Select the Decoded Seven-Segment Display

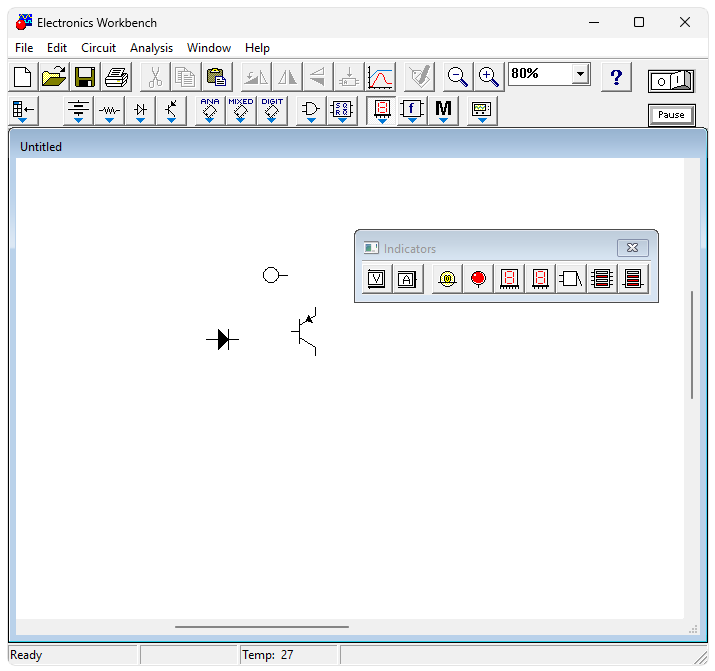(540, 279)
